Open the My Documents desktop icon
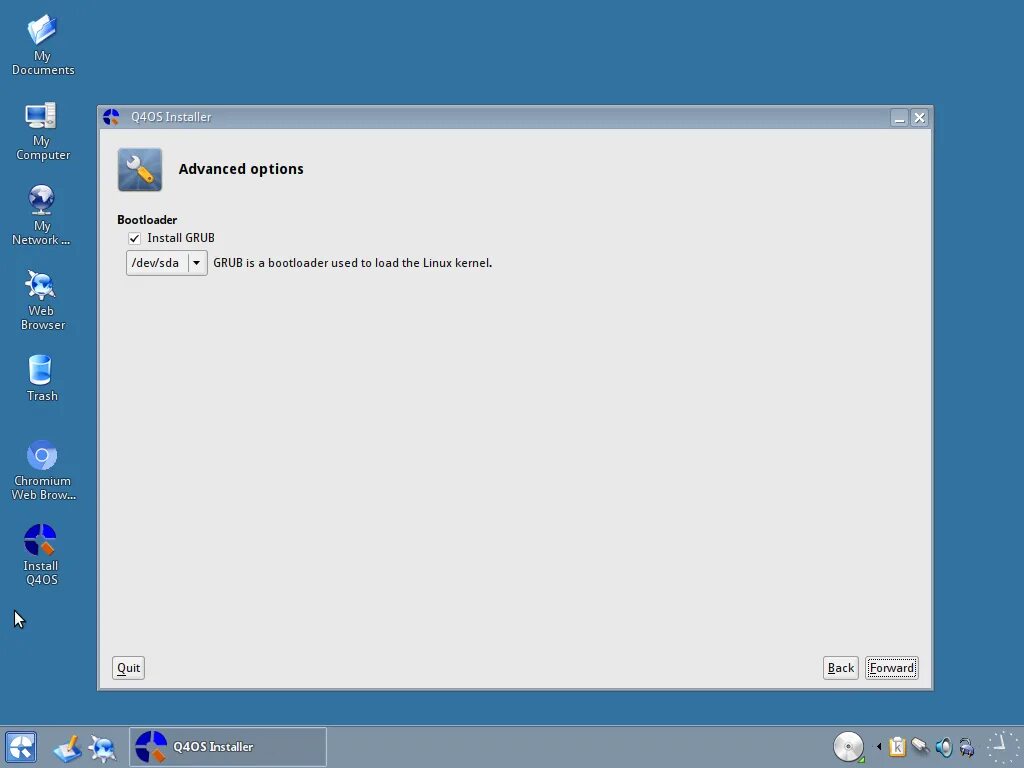The height and width of the screenshot is (768, 1024). pyautogui.click(x=42, y=44)
